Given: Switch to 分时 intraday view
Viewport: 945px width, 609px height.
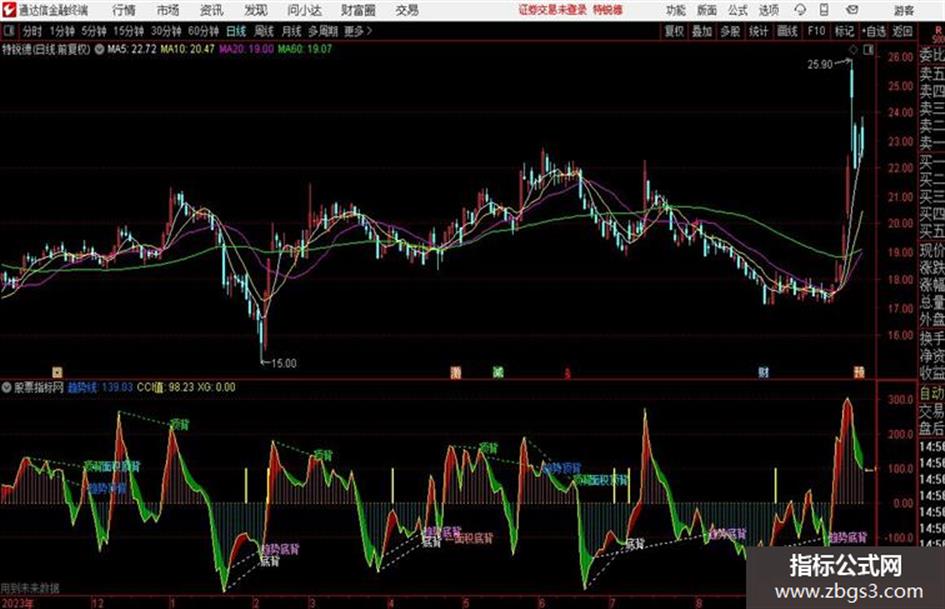Looking at the screenshot, I should click(x=33, y=31).
